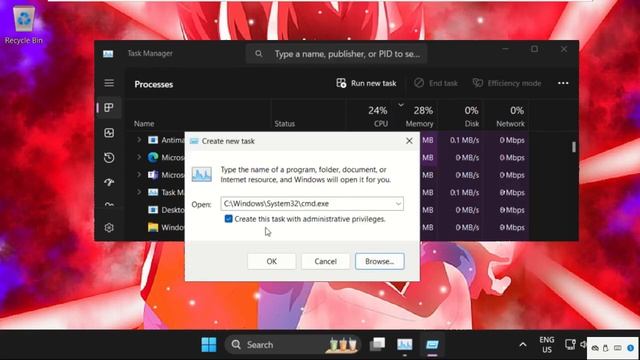Click the sort chevron above Memory column

coord(401,105)
